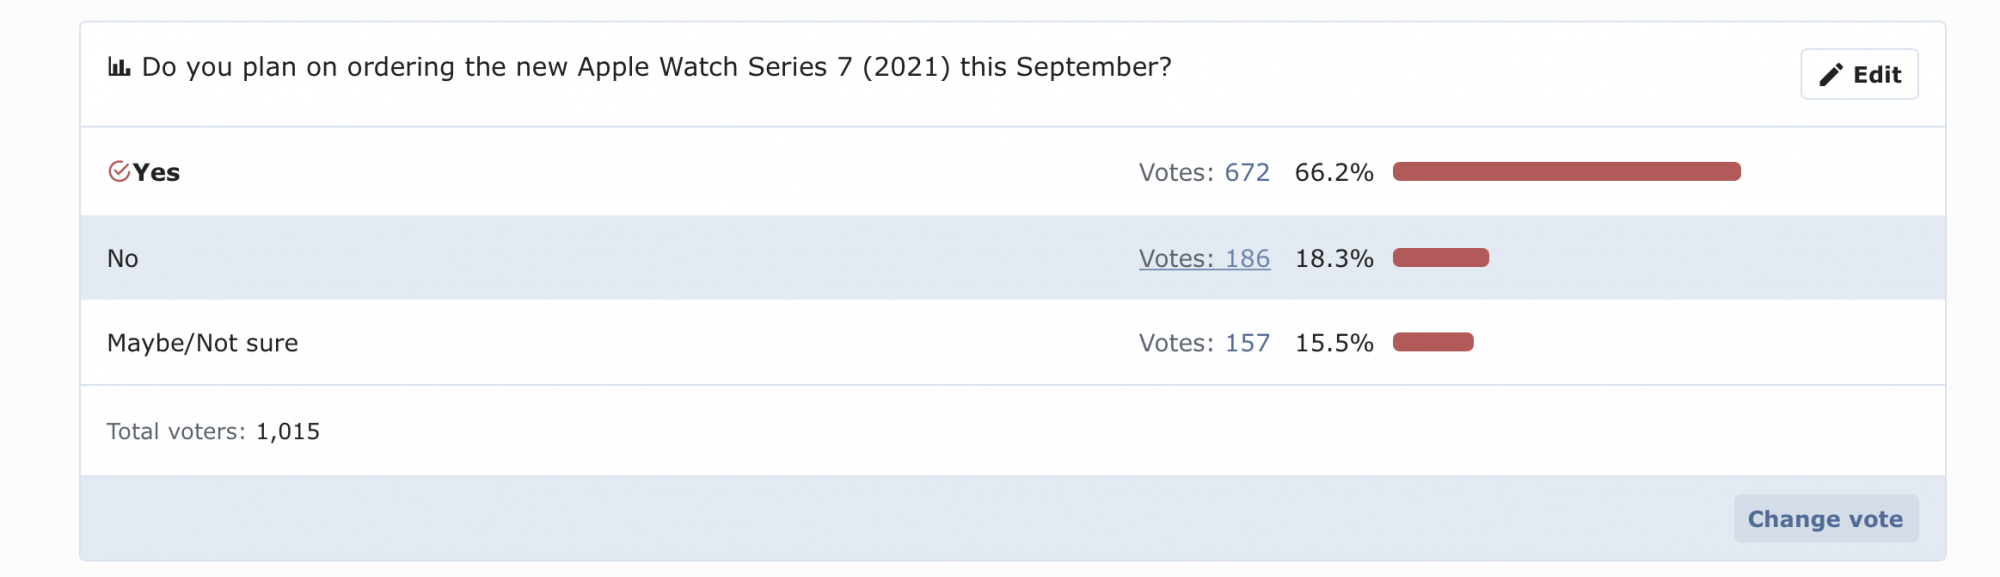
Task: Click the Change vote button
Action: (x=1825, y=519)
